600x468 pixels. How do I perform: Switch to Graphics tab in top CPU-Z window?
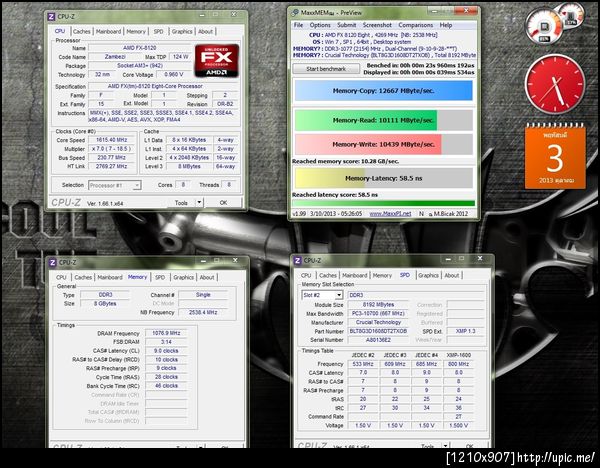[182, 31]
